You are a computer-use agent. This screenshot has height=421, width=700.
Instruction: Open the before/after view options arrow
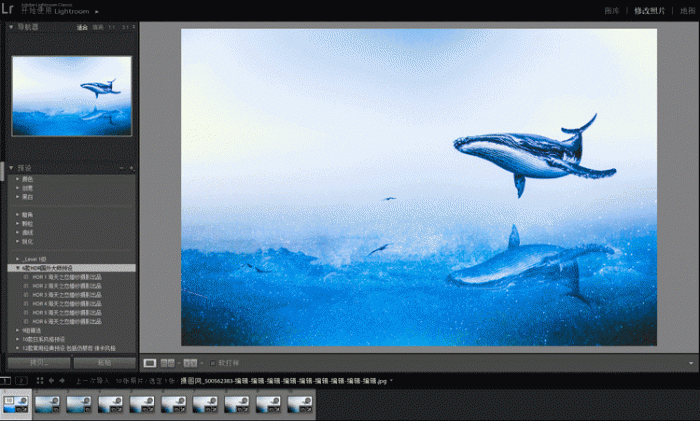point(201,363)
